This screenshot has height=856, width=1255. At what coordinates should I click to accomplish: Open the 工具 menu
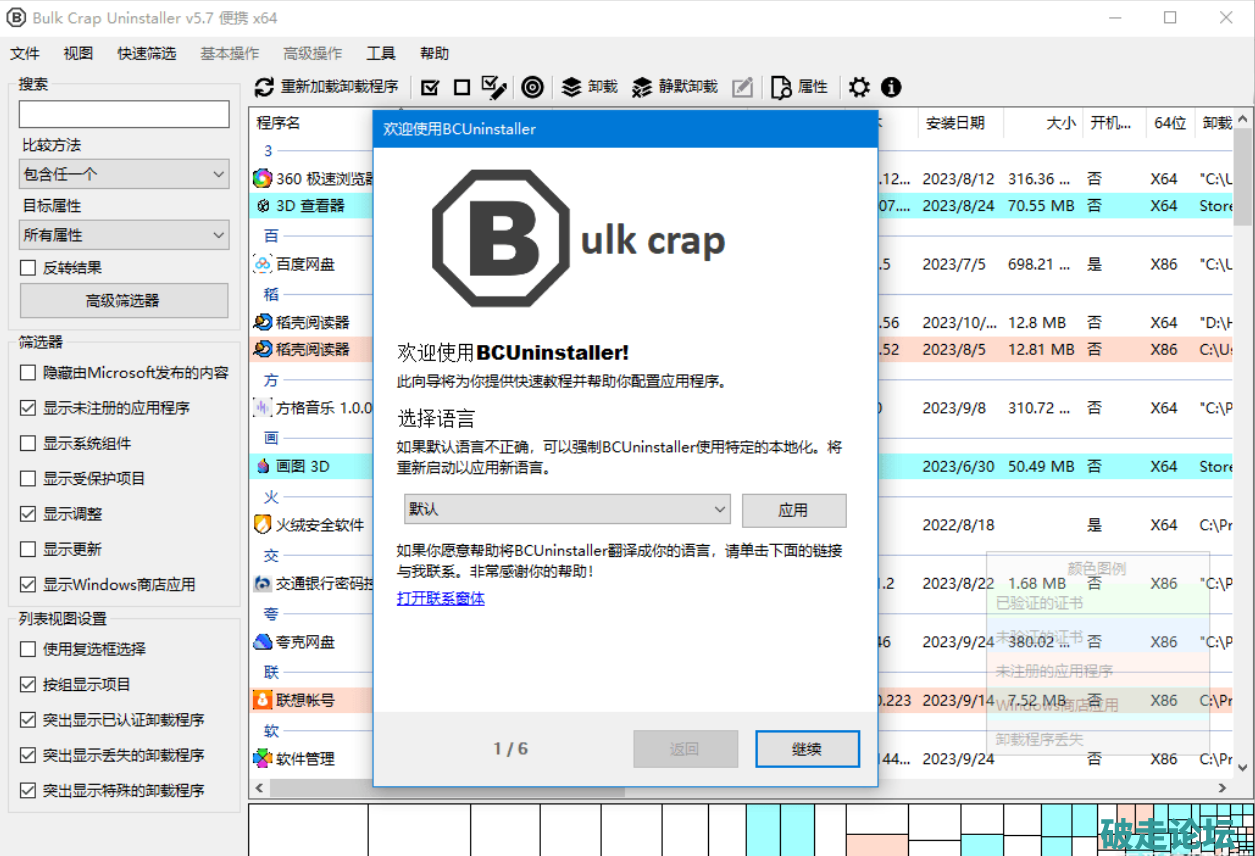coord(380,54)
